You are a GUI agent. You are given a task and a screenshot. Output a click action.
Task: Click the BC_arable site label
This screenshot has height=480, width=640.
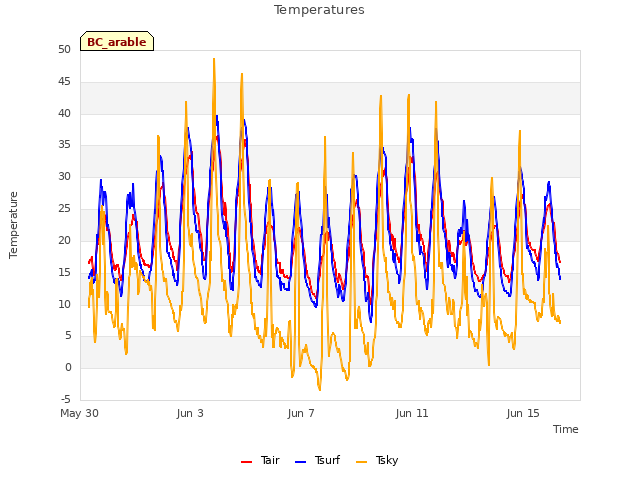117,41
